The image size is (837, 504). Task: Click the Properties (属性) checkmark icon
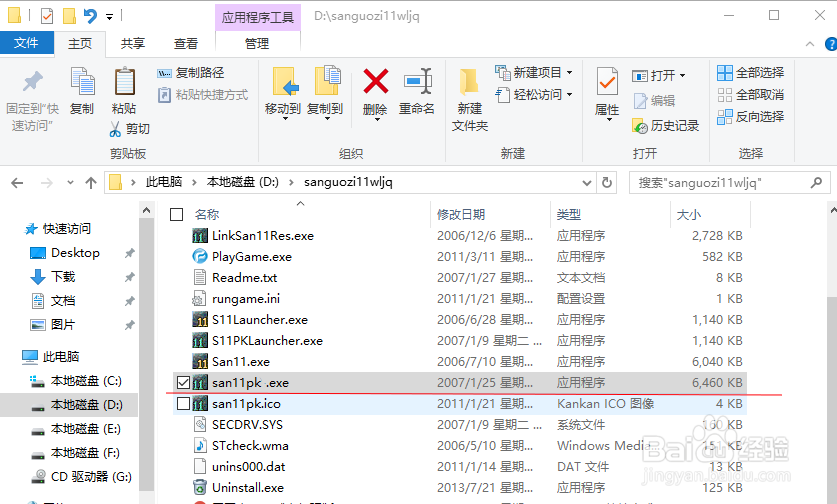click(x=607, y=83)
